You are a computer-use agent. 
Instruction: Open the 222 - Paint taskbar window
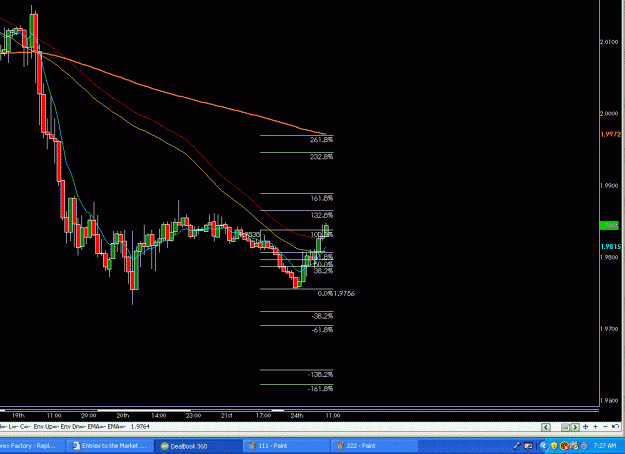(374, 446)
